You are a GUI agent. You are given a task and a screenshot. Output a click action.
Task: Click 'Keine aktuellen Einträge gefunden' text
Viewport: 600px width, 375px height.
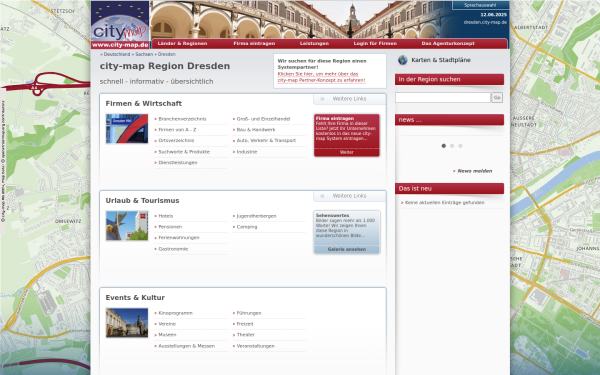pos(444,203)
